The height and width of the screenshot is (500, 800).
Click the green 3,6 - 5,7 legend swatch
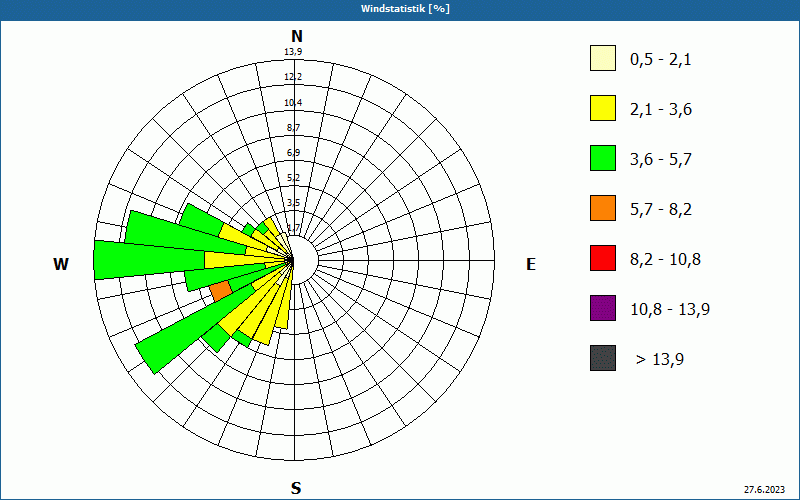pyautogui.click(x=603, y=158)
